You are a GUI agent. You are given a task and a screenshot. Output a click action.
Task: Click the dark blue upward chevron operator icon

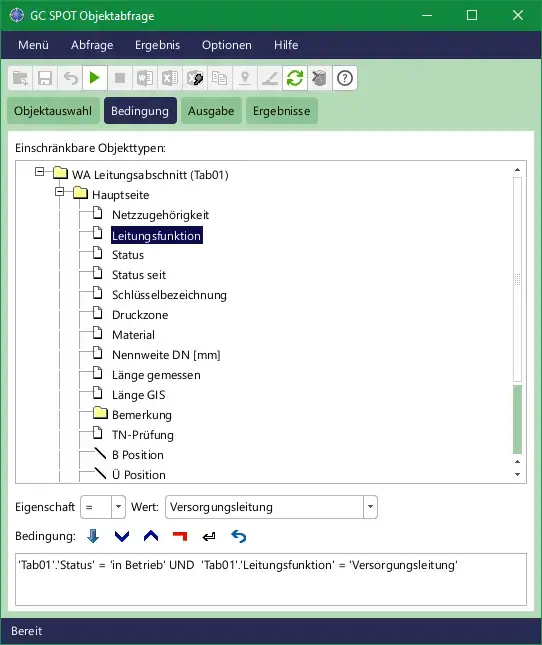[151, 536]
